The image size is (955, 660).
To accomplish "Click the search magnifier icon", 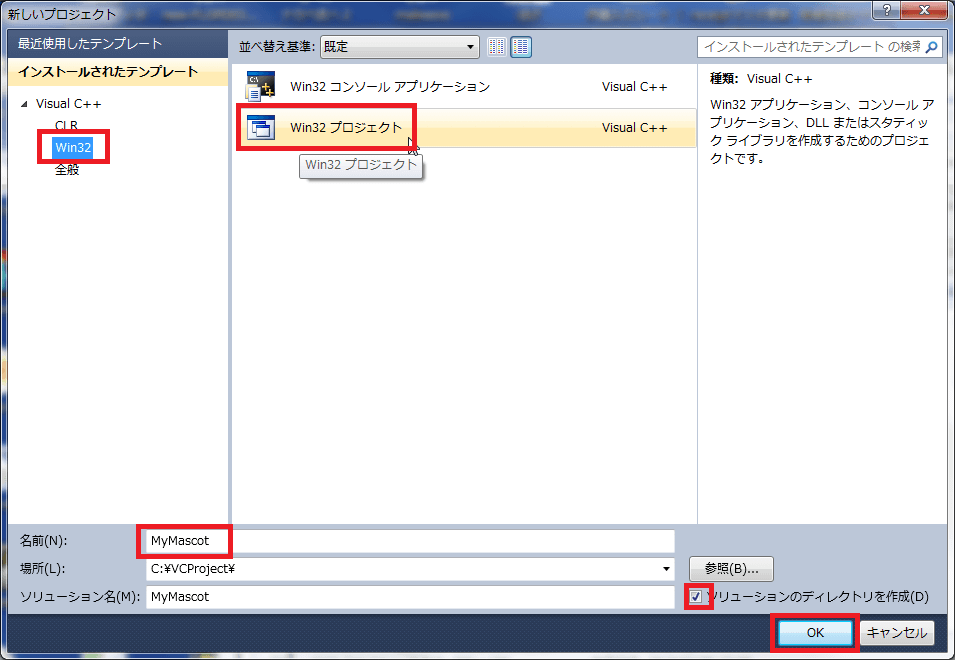I will tap(931, 47).
